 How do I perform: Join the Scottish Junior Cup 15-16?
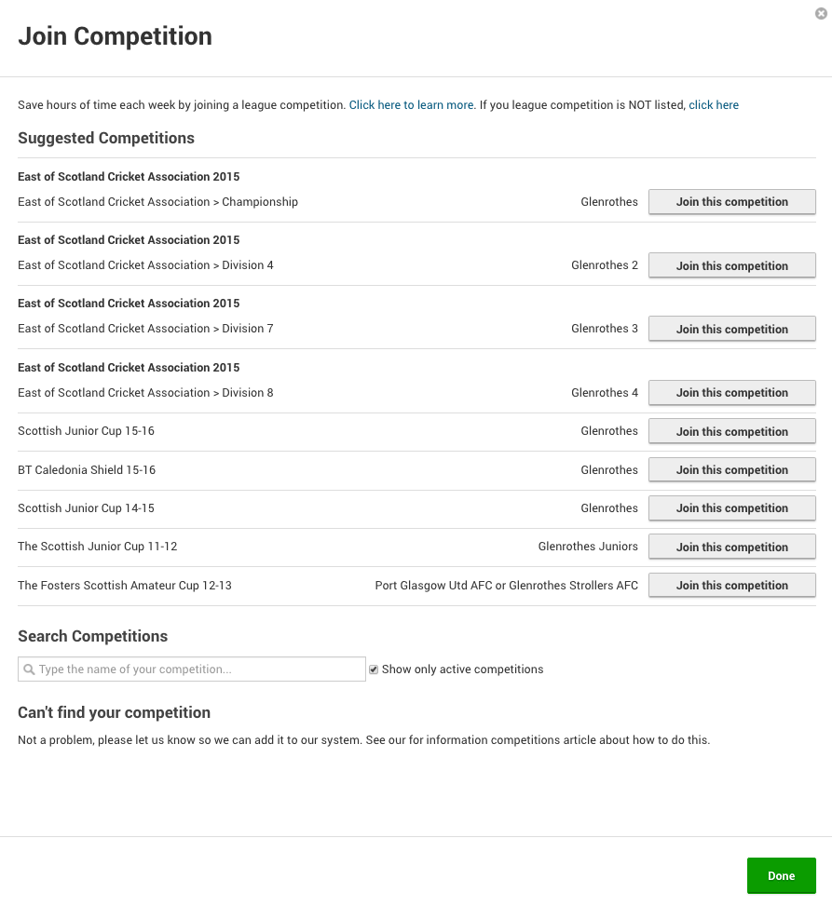732,432
